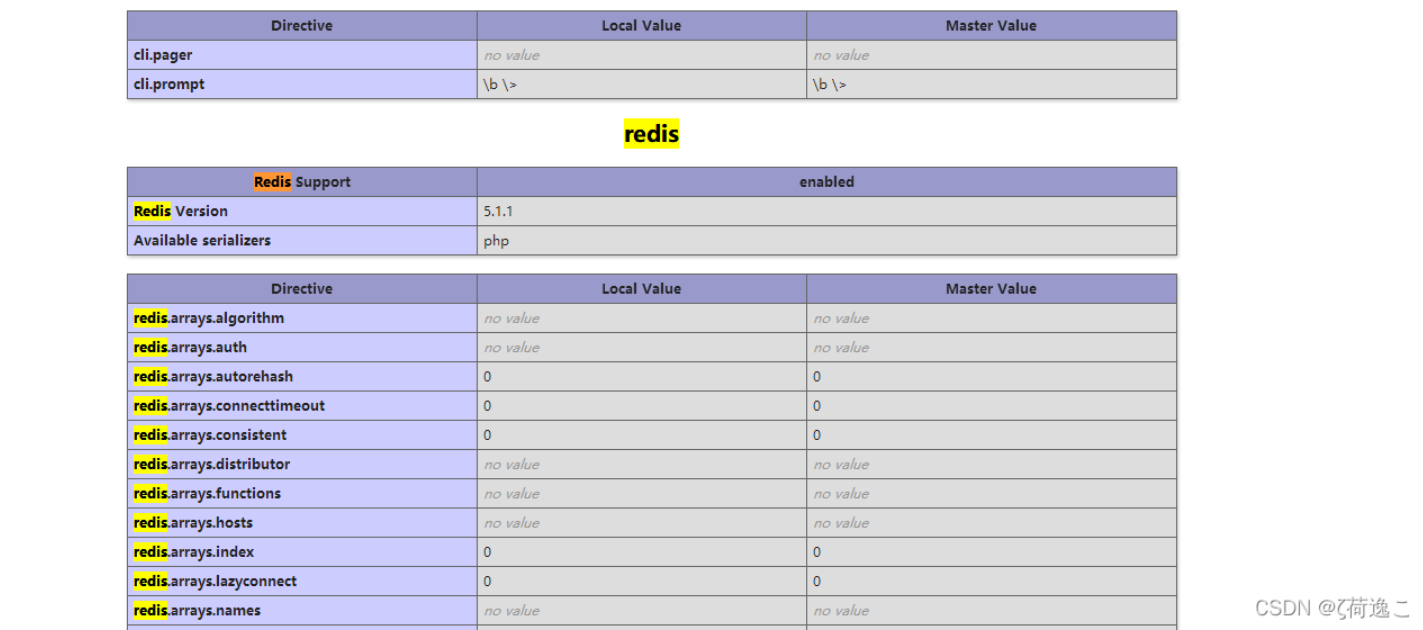Select the 'Available serializers' row label

click(302, 240)
